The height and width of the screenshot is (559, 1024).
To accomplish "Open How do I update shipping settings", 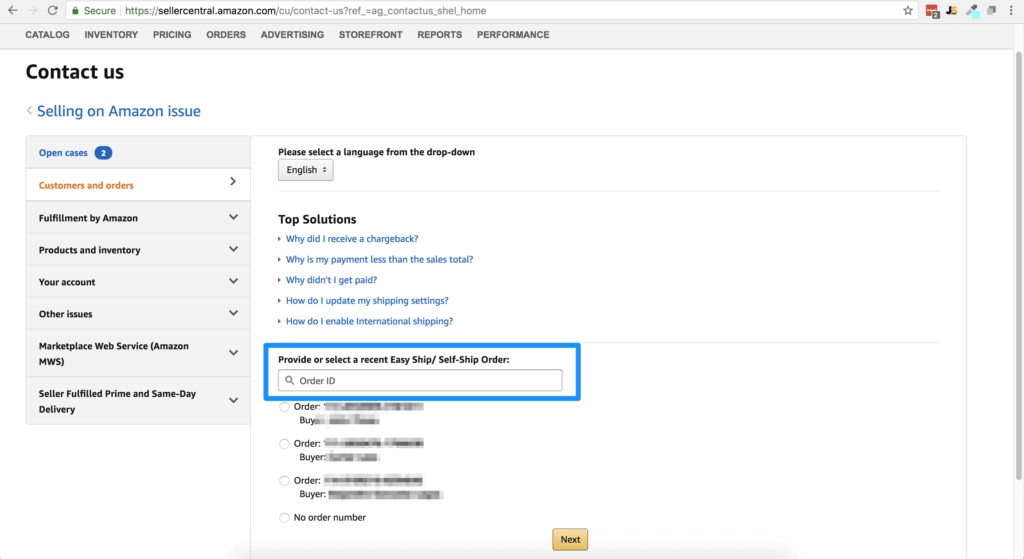I will pos(367,300).
